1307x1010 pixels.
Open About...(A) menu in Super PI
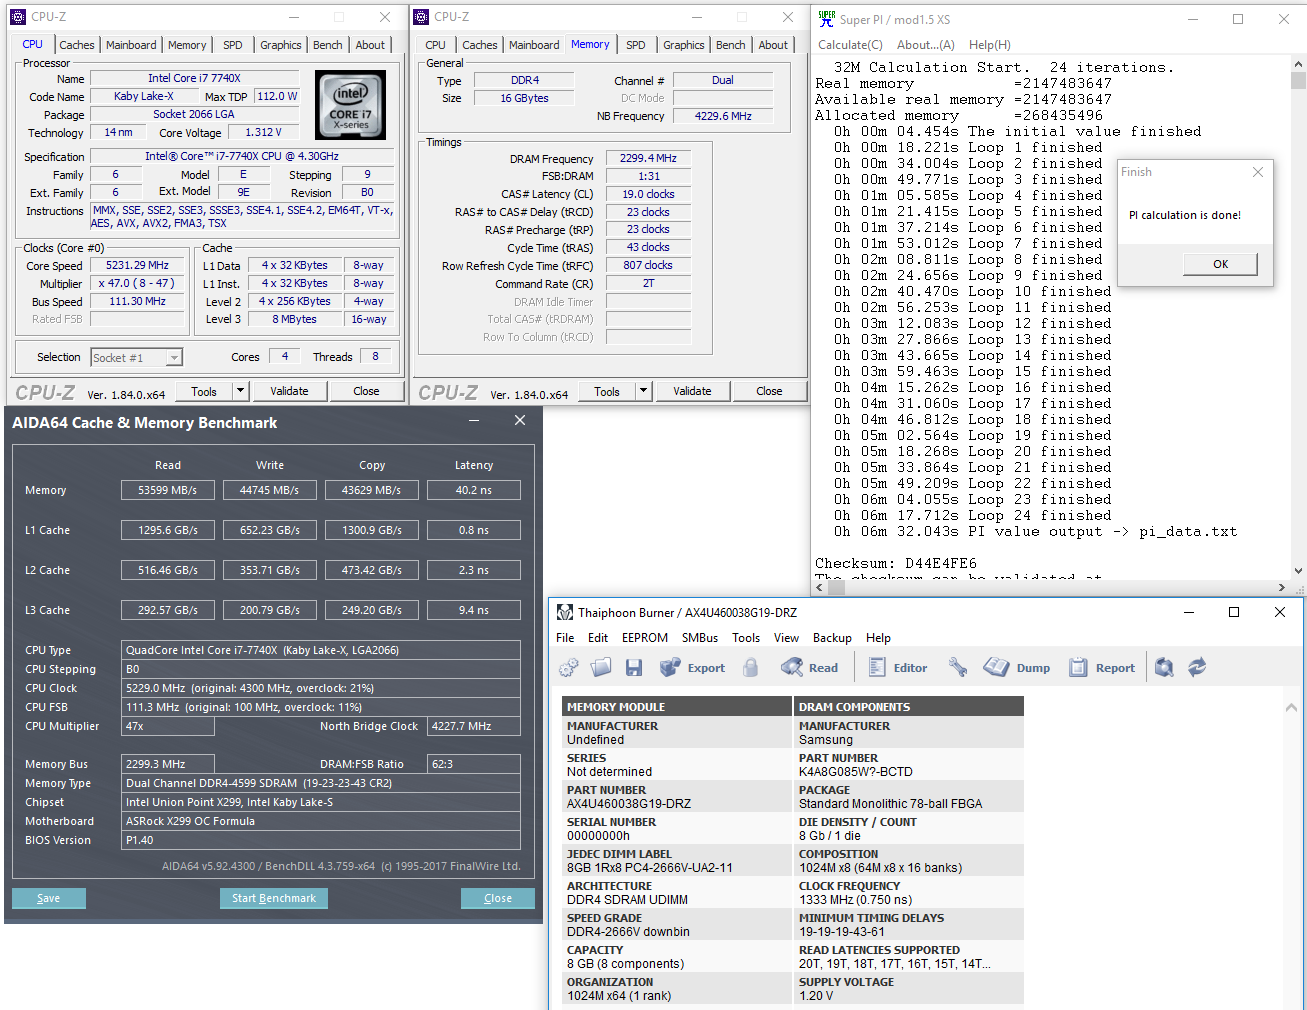[926, 45]
